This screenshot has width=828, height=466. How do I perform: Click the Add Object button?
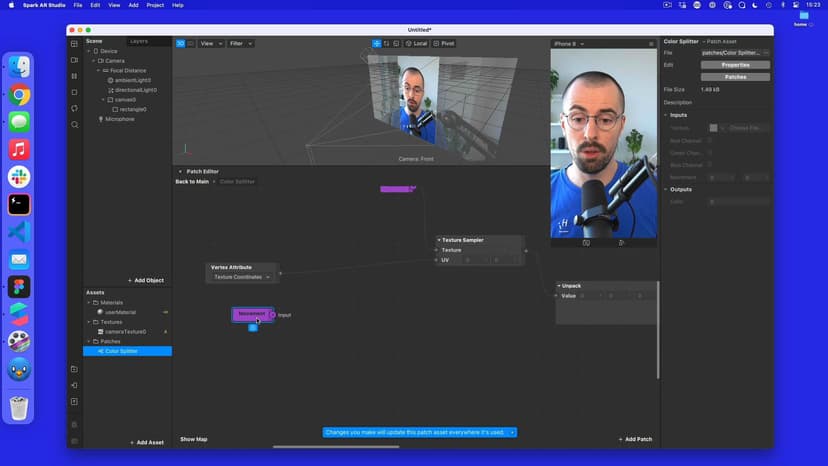(x=146, y=280)
